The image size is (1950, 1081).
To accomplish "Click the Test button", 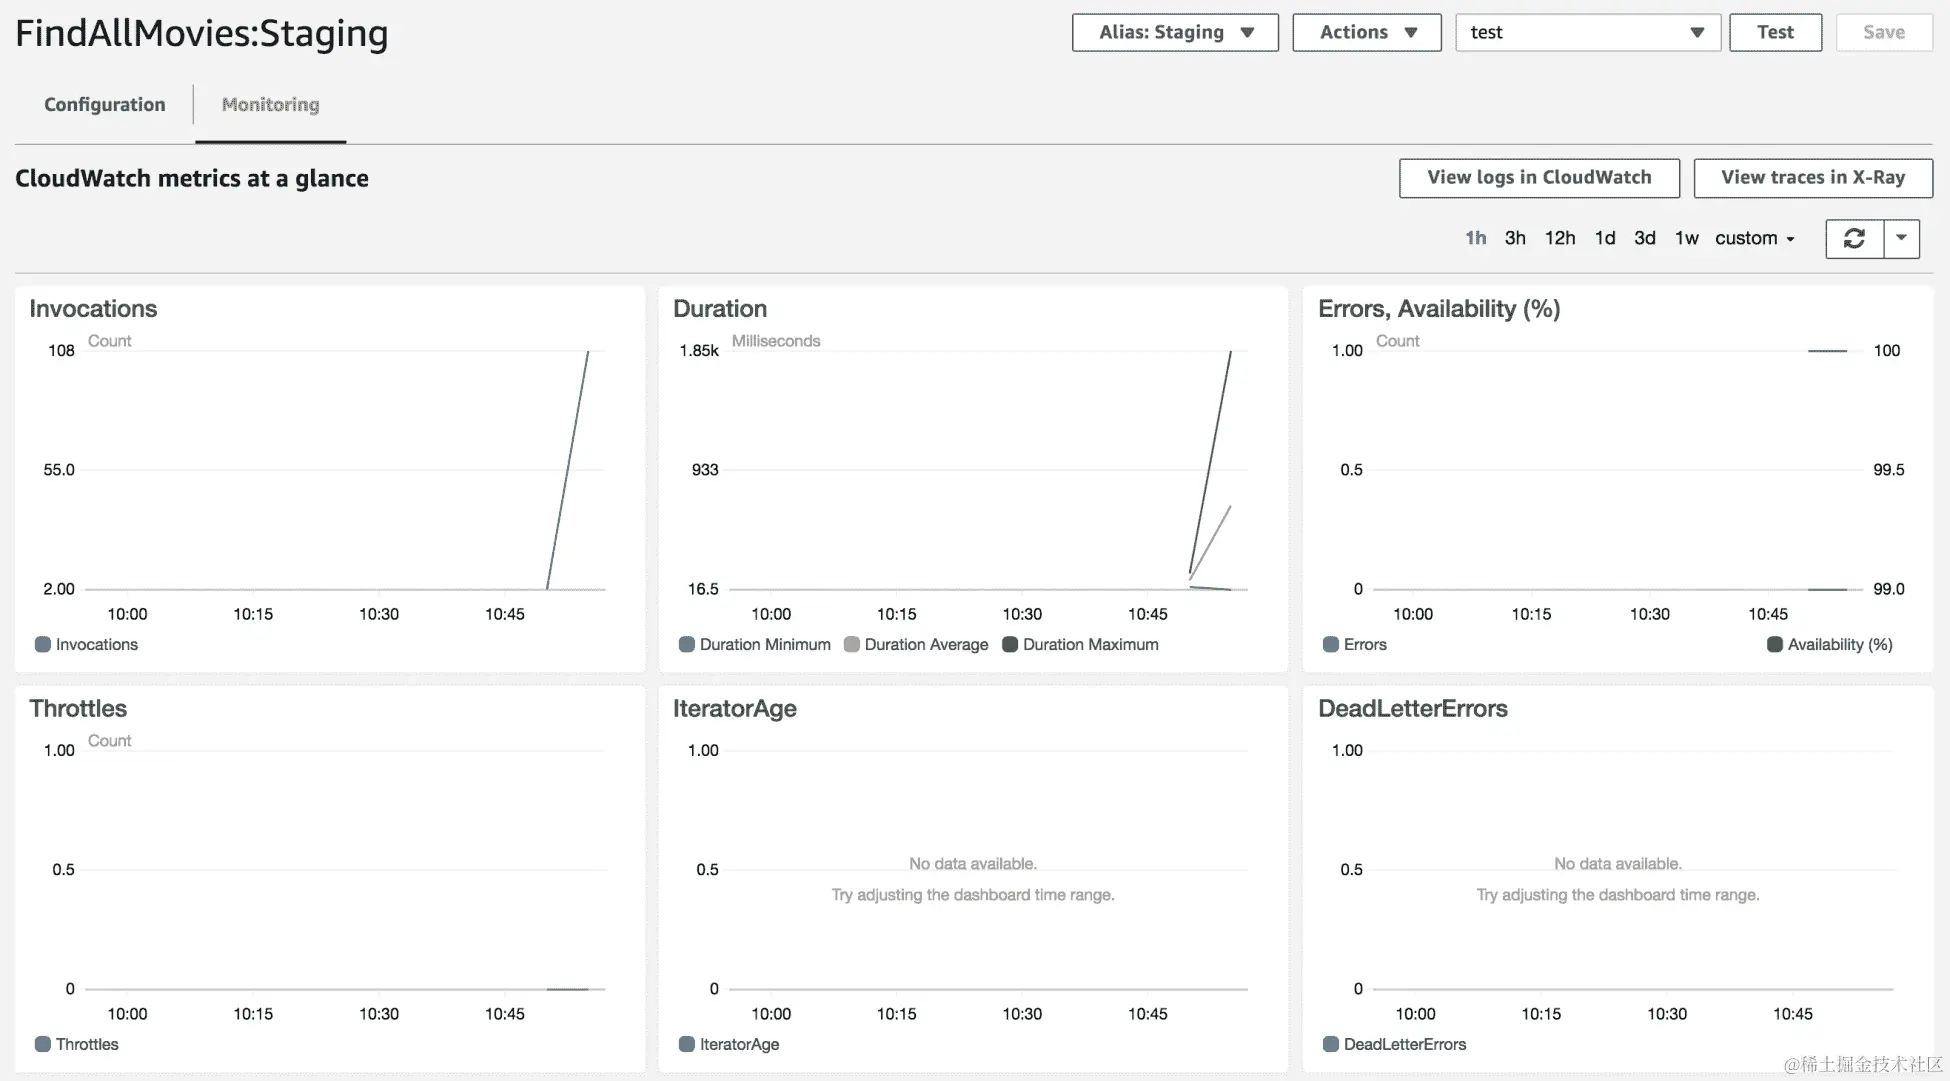I will click(1775, 32).
